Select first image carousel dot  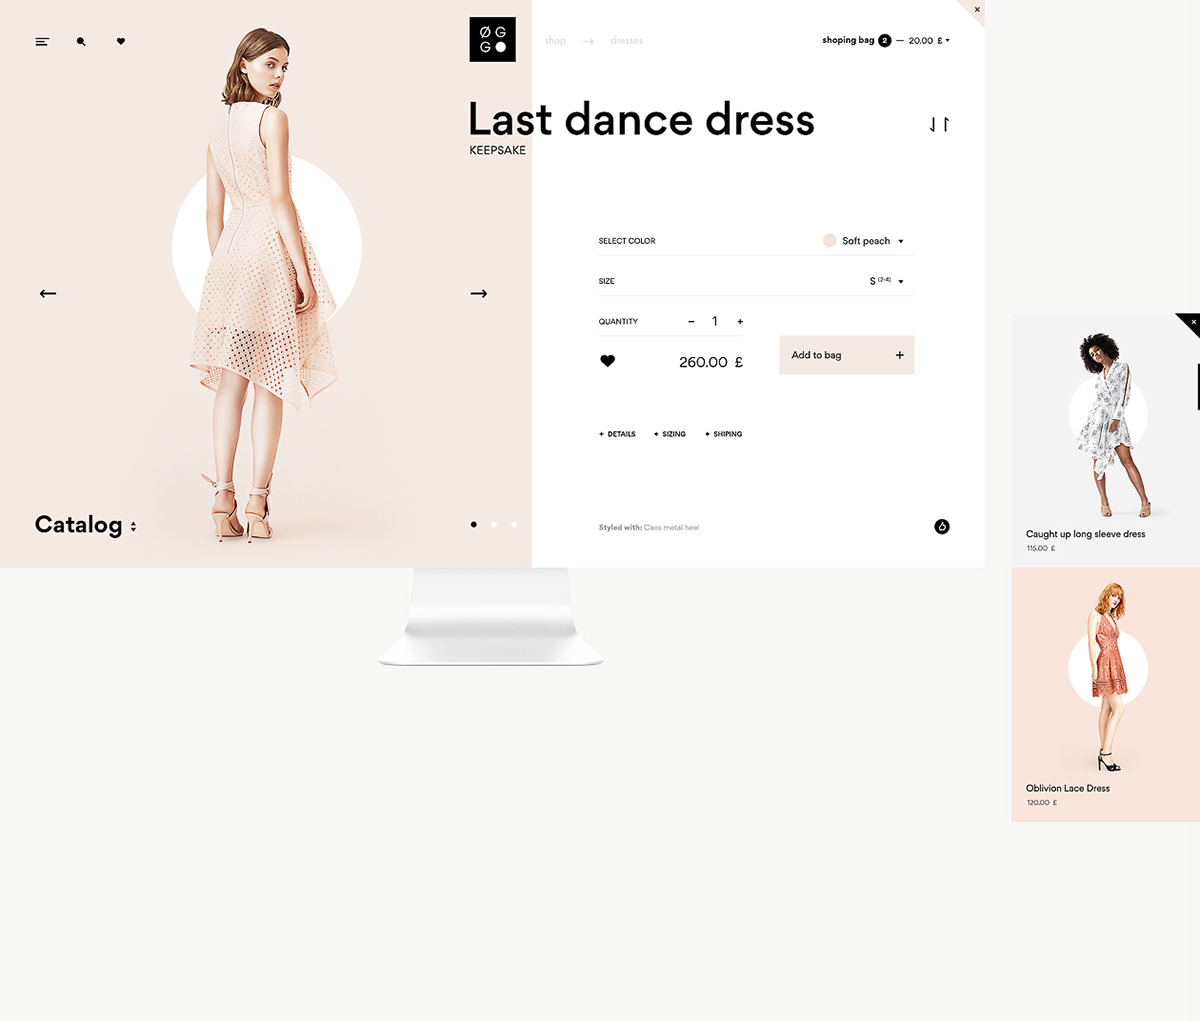(x=474, y=524)
